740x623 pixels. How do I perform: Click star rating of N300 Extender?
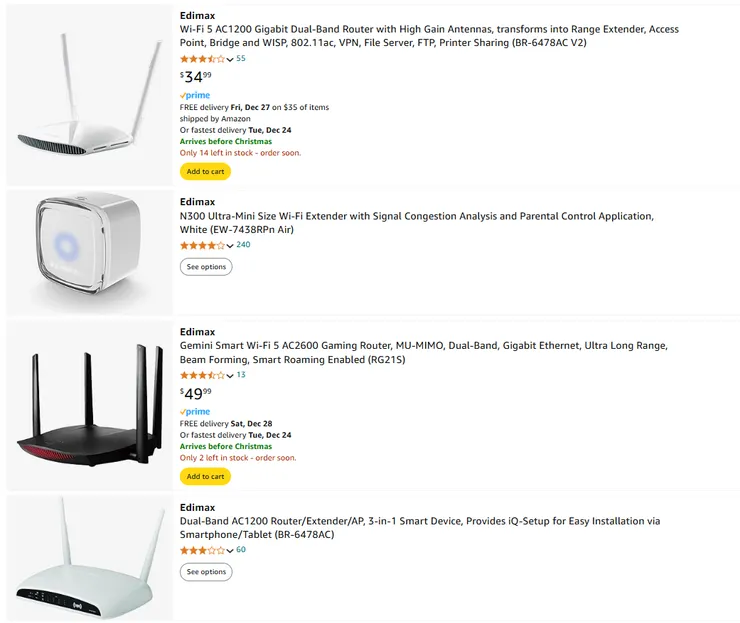pos(202,245)
